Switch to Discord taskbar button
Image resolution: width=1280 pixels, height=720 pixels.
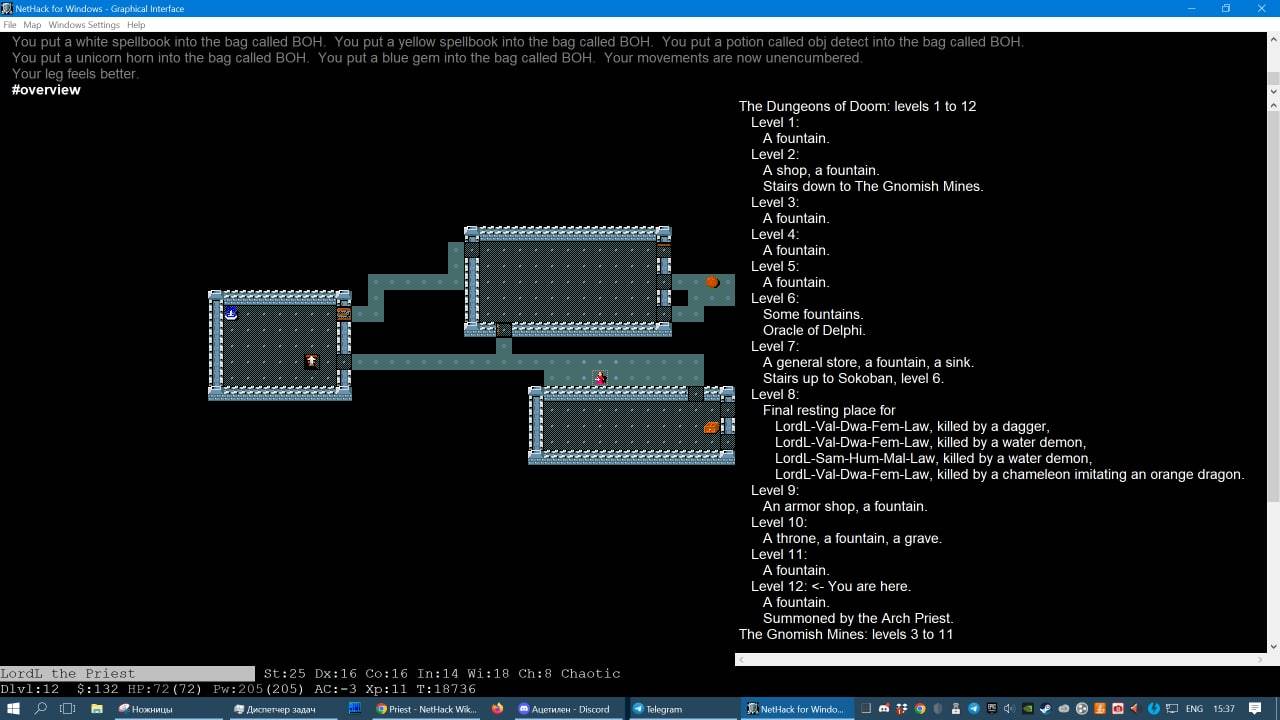[x=566, y=709]
